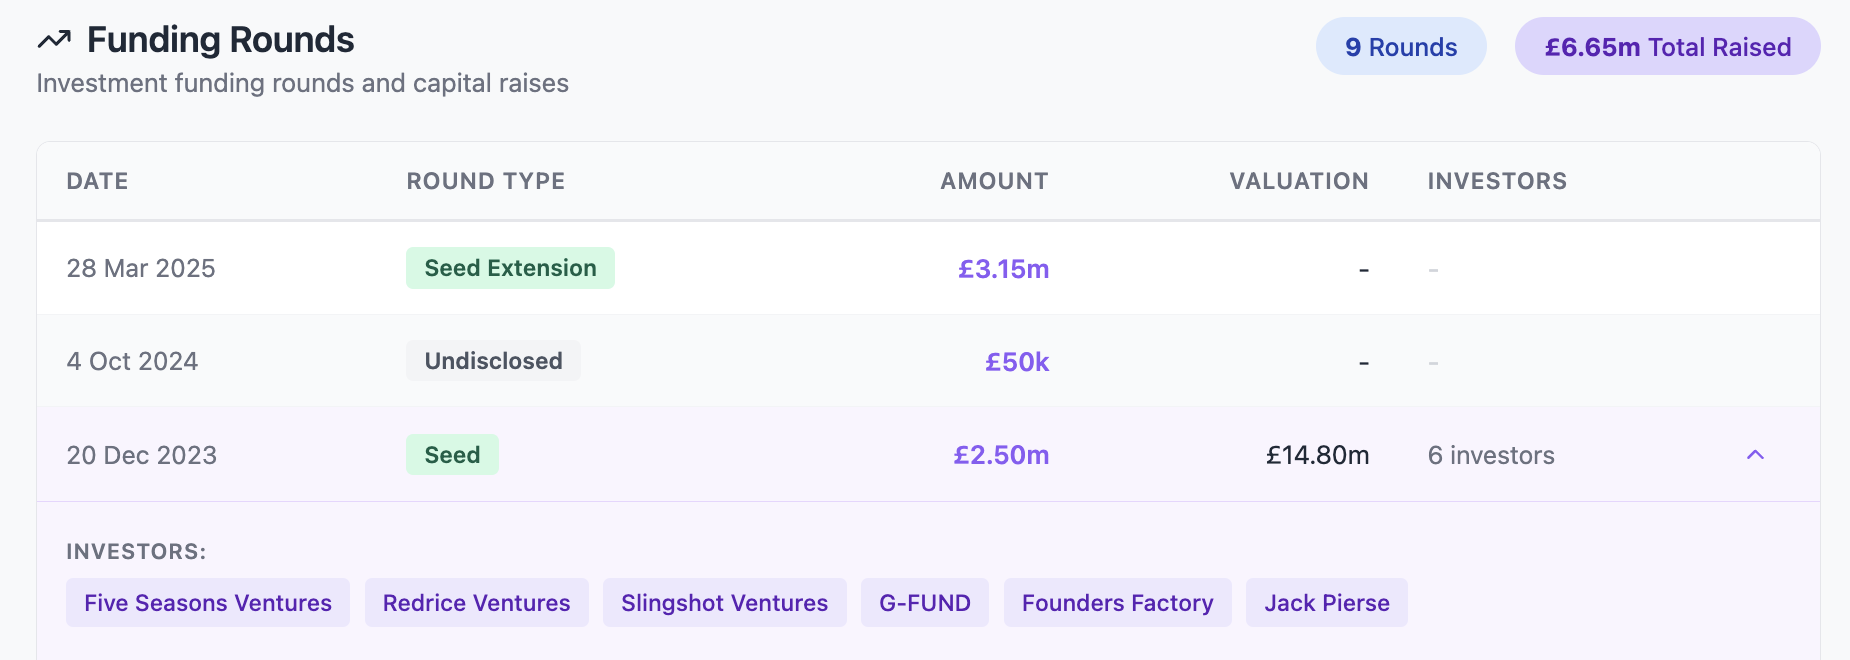The height and width of the screenshot is (660, 1850).
Task: Click the 9 Rounds badge
Action: 1400,47
